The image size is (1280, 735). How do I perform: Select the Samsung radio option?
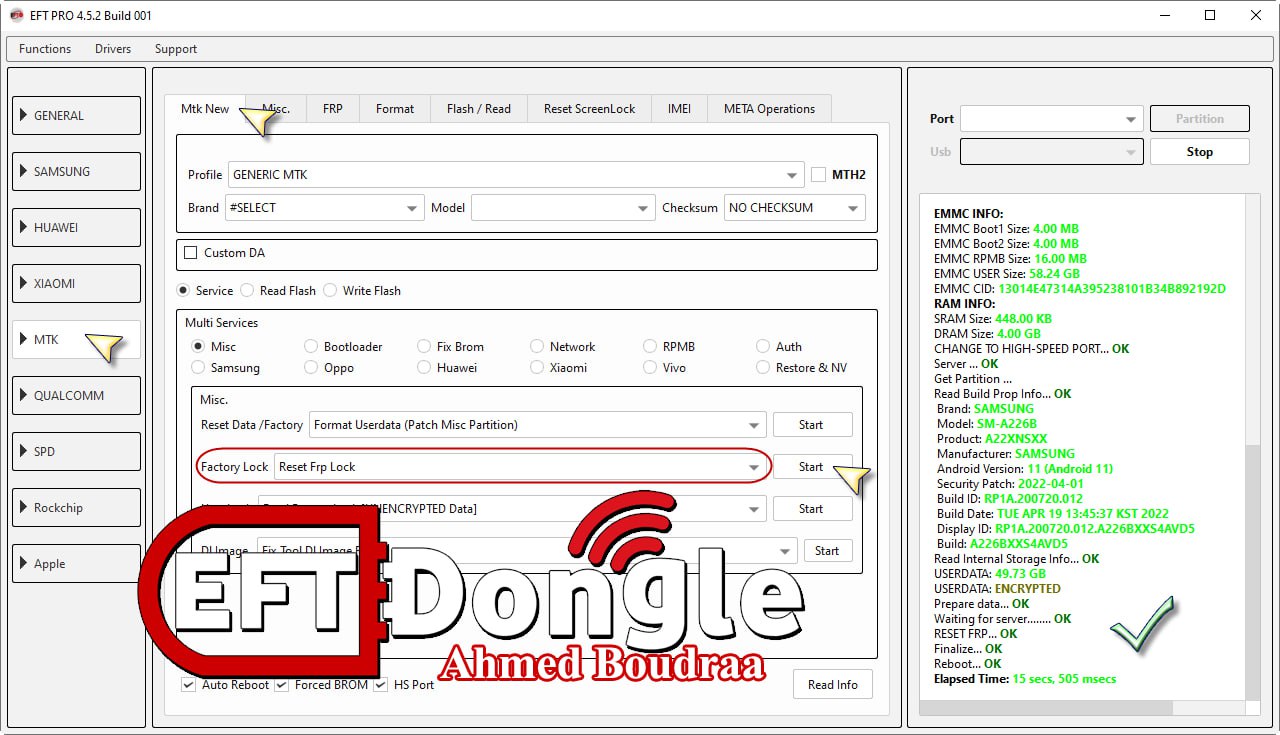[198, 367]
